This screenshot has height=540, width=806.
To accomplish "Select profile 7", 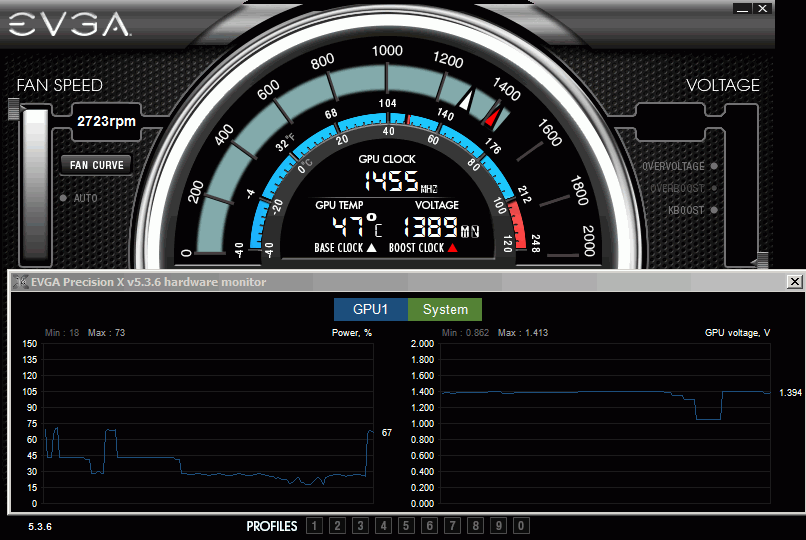I will (452, 526).
